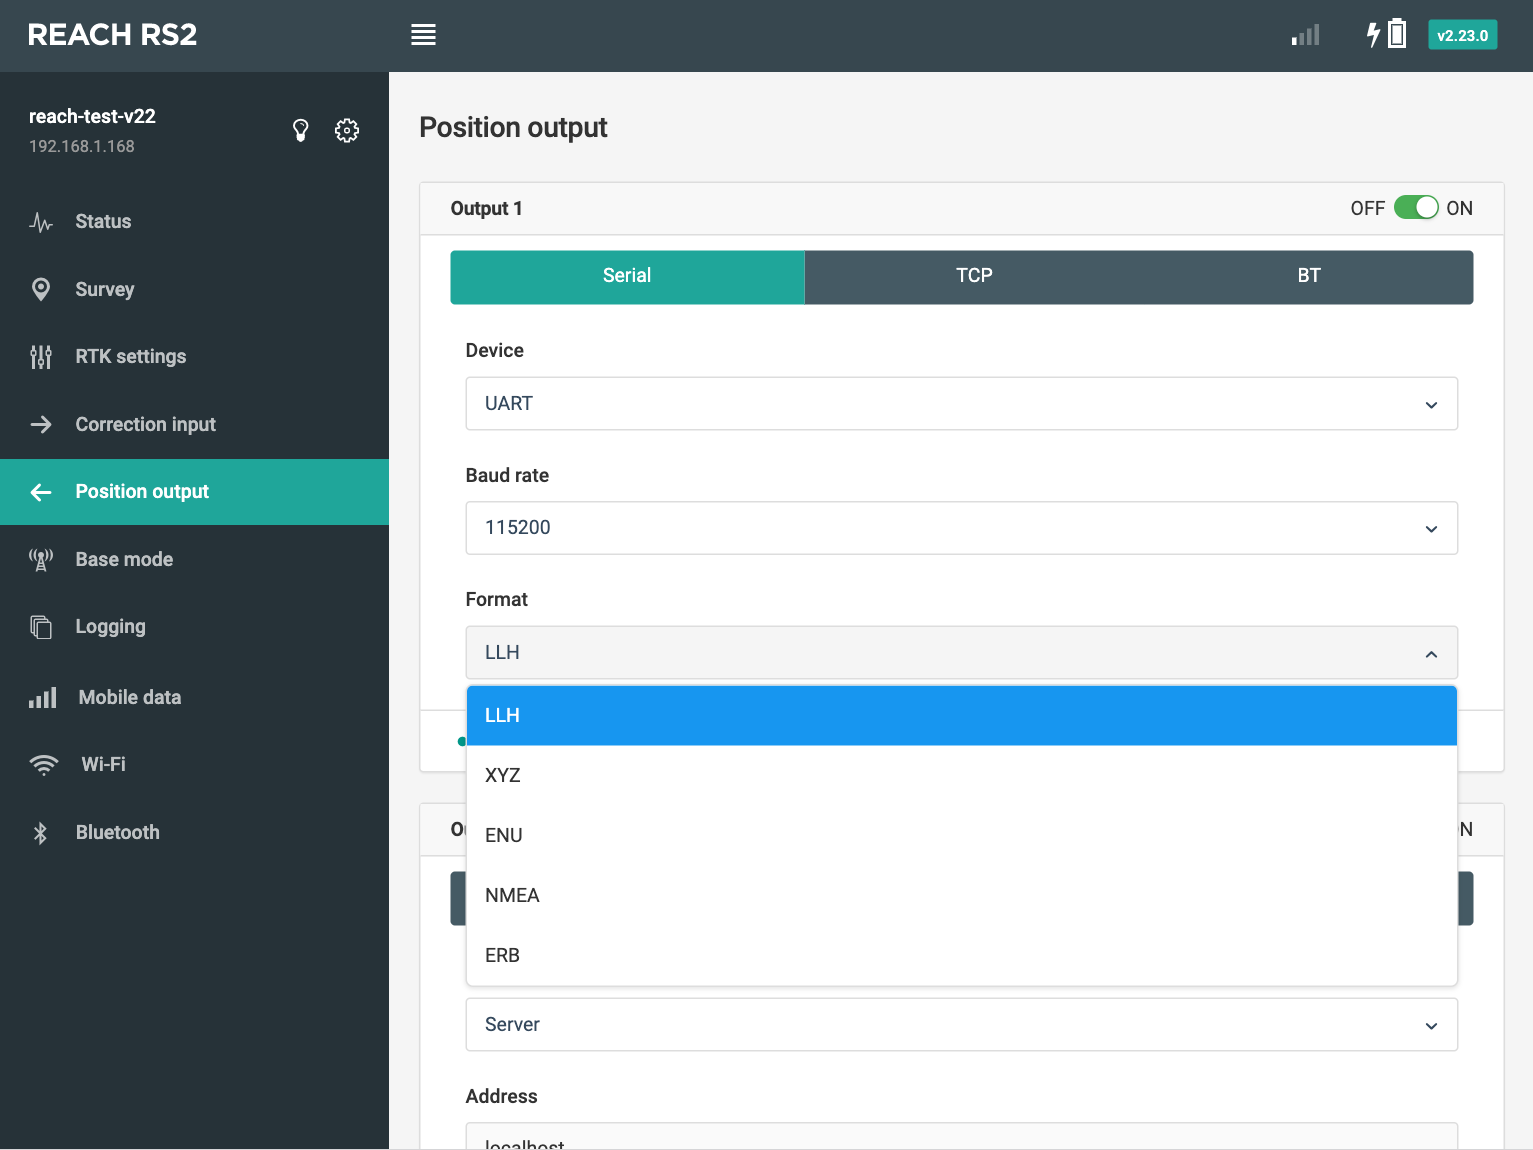Click the v2.23.0 version badge
Viewport: 1533px width, 1150px height.
click(1462, 35)
